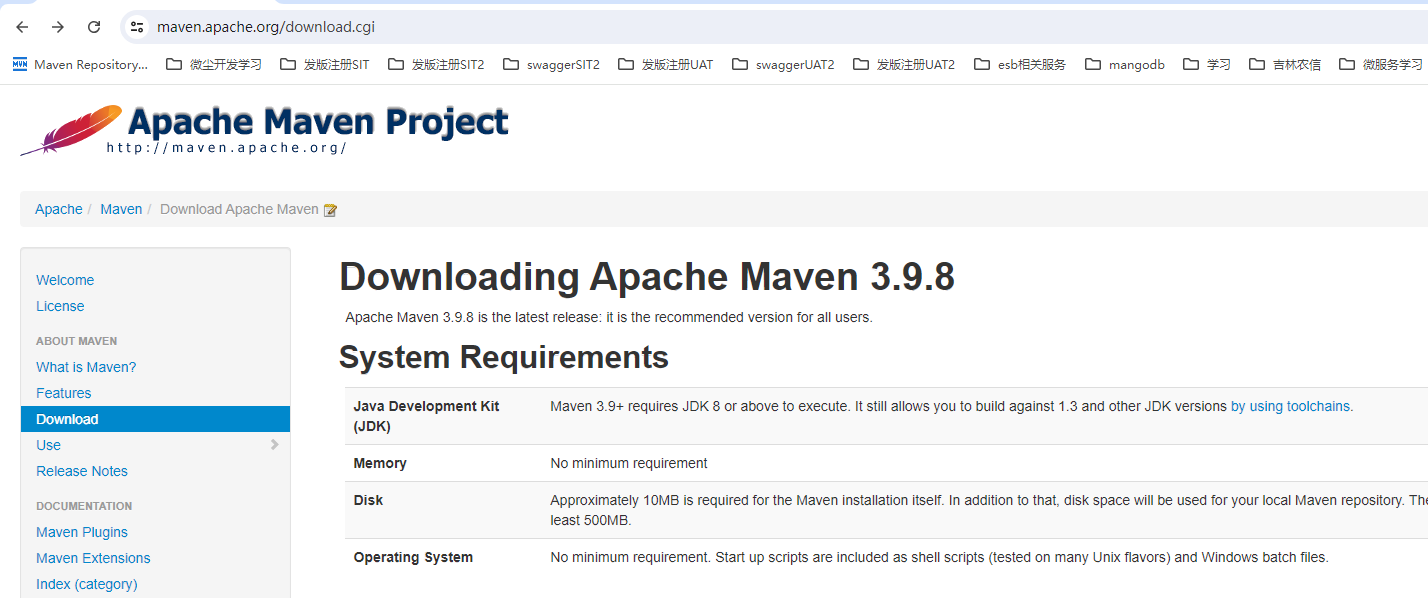Open the Maven Repository bookmark
Image resolution: width=1428 pixels, height=598 pixels.
pos(80,64)
